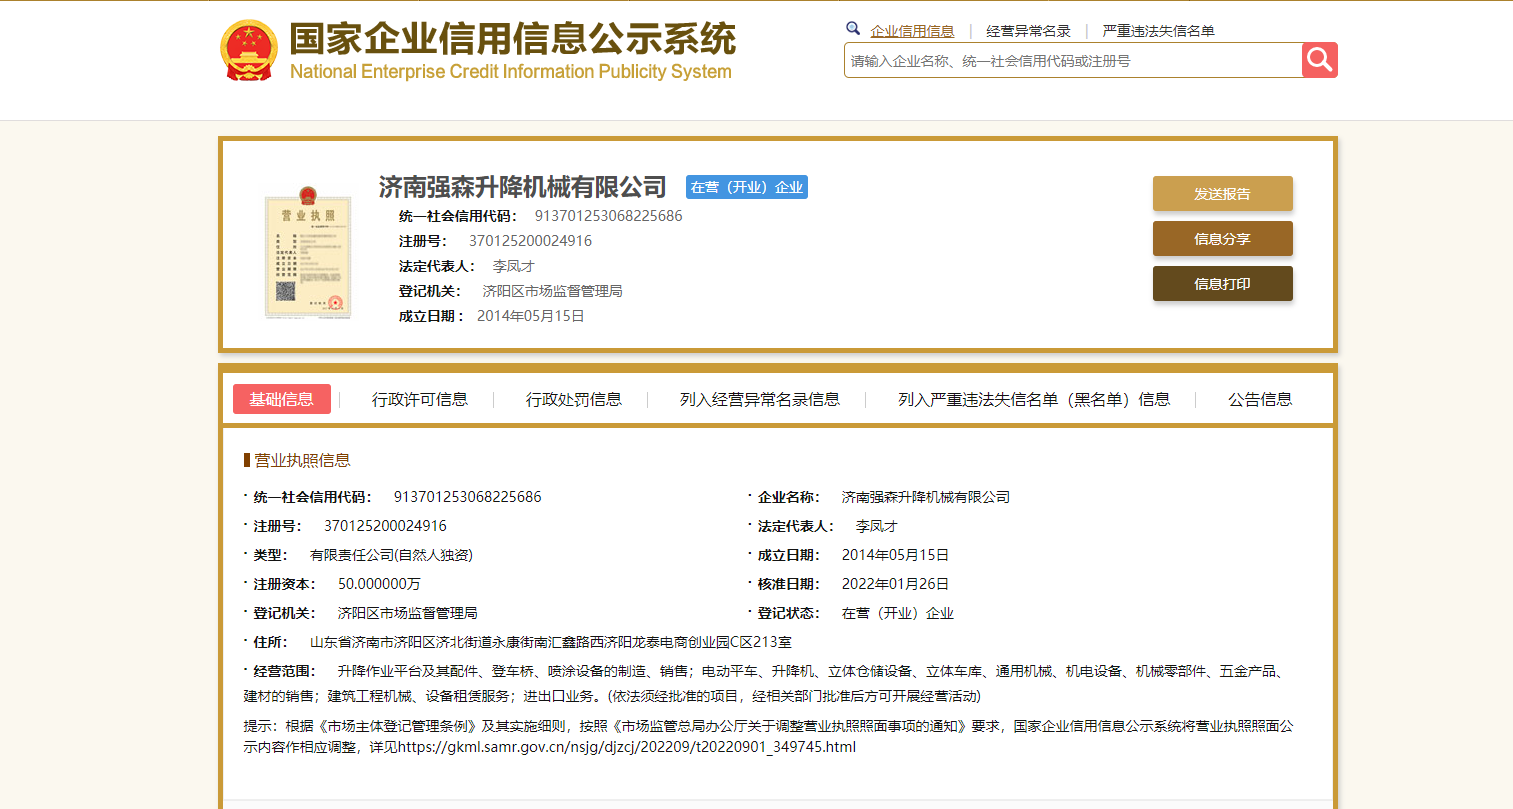Switch to the 公告信息 tab
1513x809 pixels.
pyautogui.click(x=1259, y=399)
